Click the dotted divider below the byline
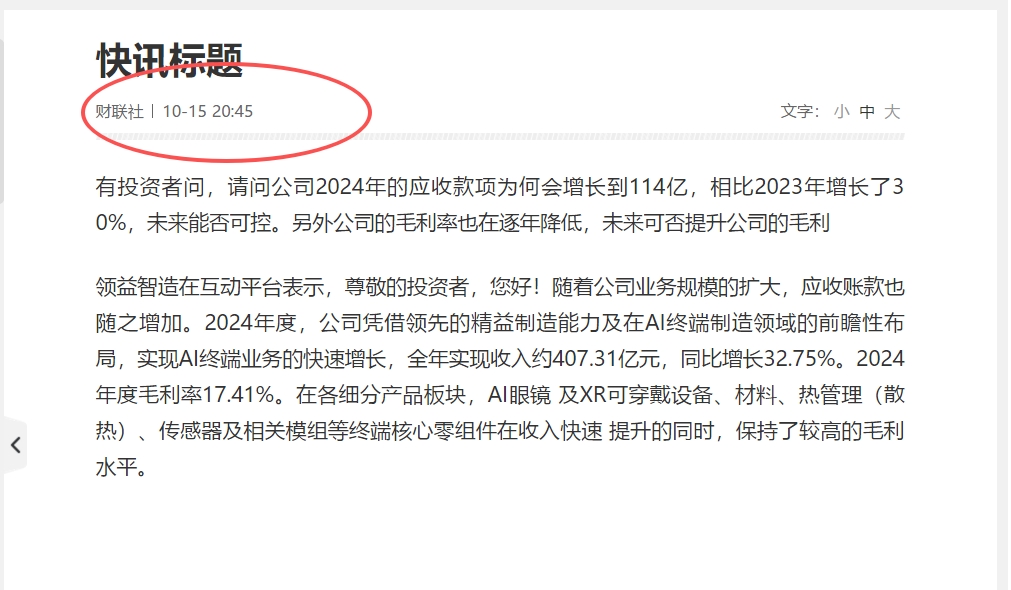1011x590 pixels. [x=500, y=137]
